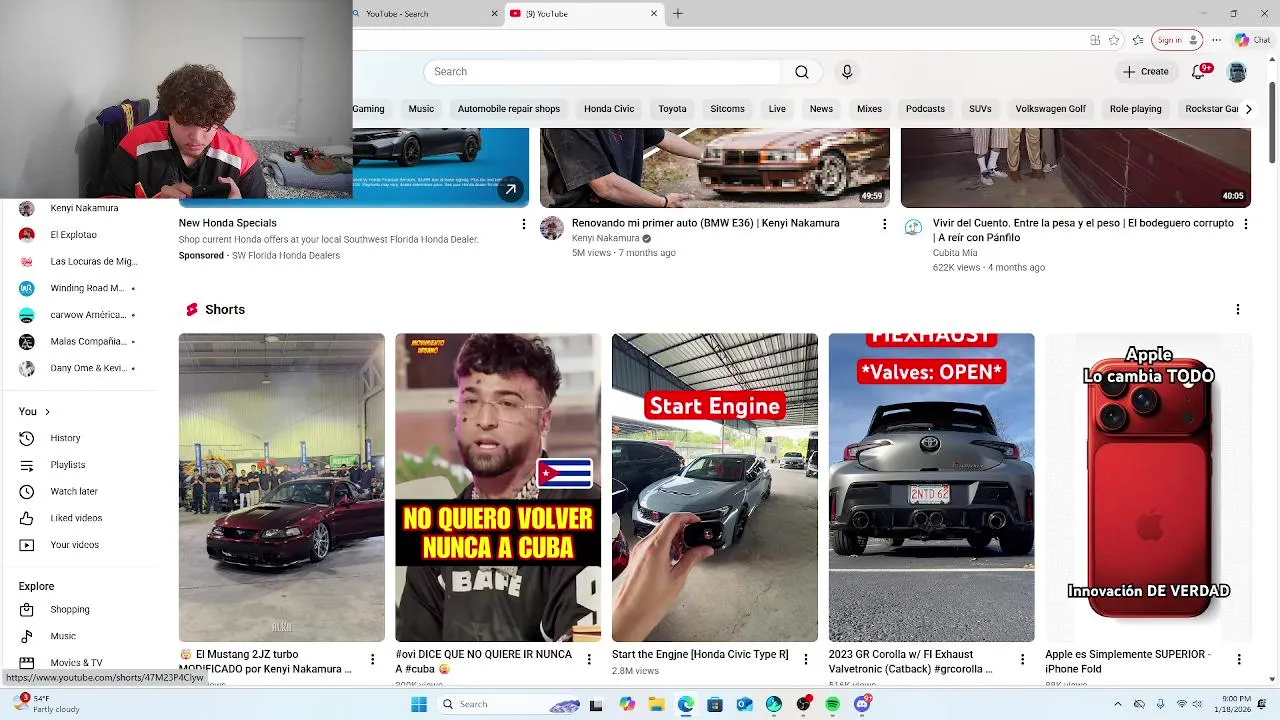Open File Explorer from the taskbar
Viewport: 1280px width, 720px height.
coord(657,704)
